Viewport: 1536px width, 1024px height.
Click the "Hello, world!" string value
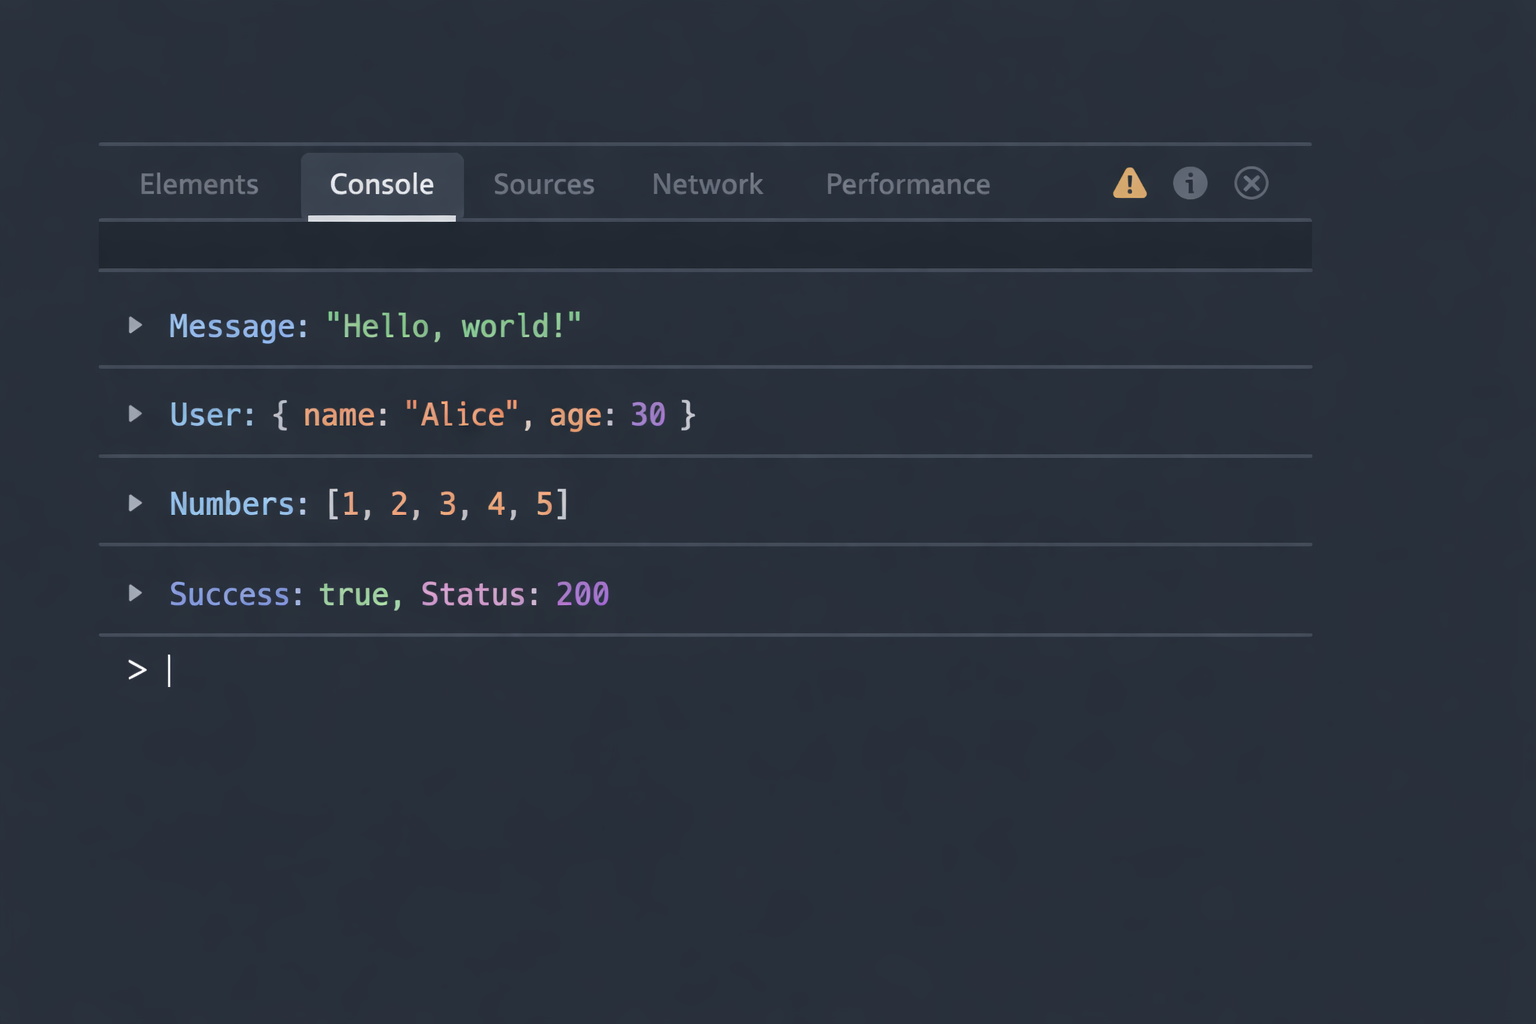coord(453,326)
